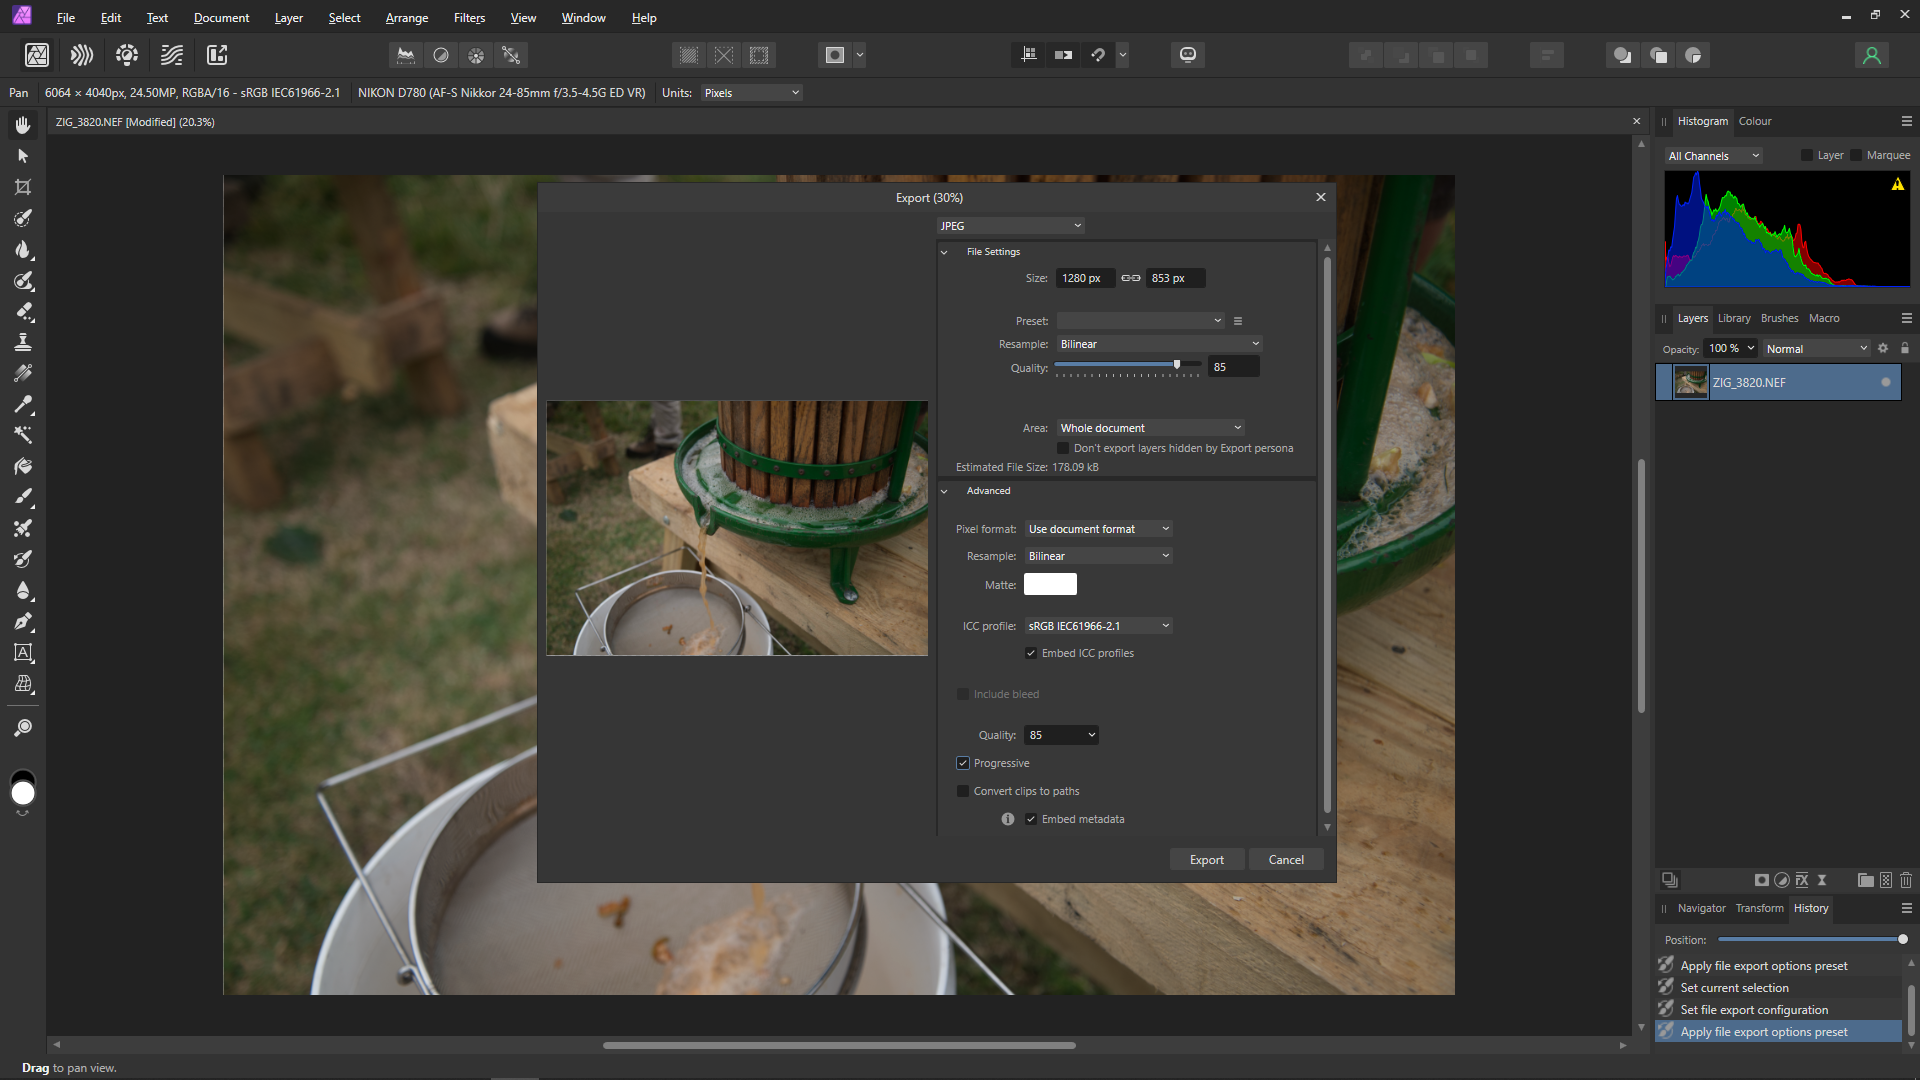Image resolution: width=1920 pixels, height=1080 pixels.
Task: Switch to the Liquify persona icon
Action: [82, 55]
